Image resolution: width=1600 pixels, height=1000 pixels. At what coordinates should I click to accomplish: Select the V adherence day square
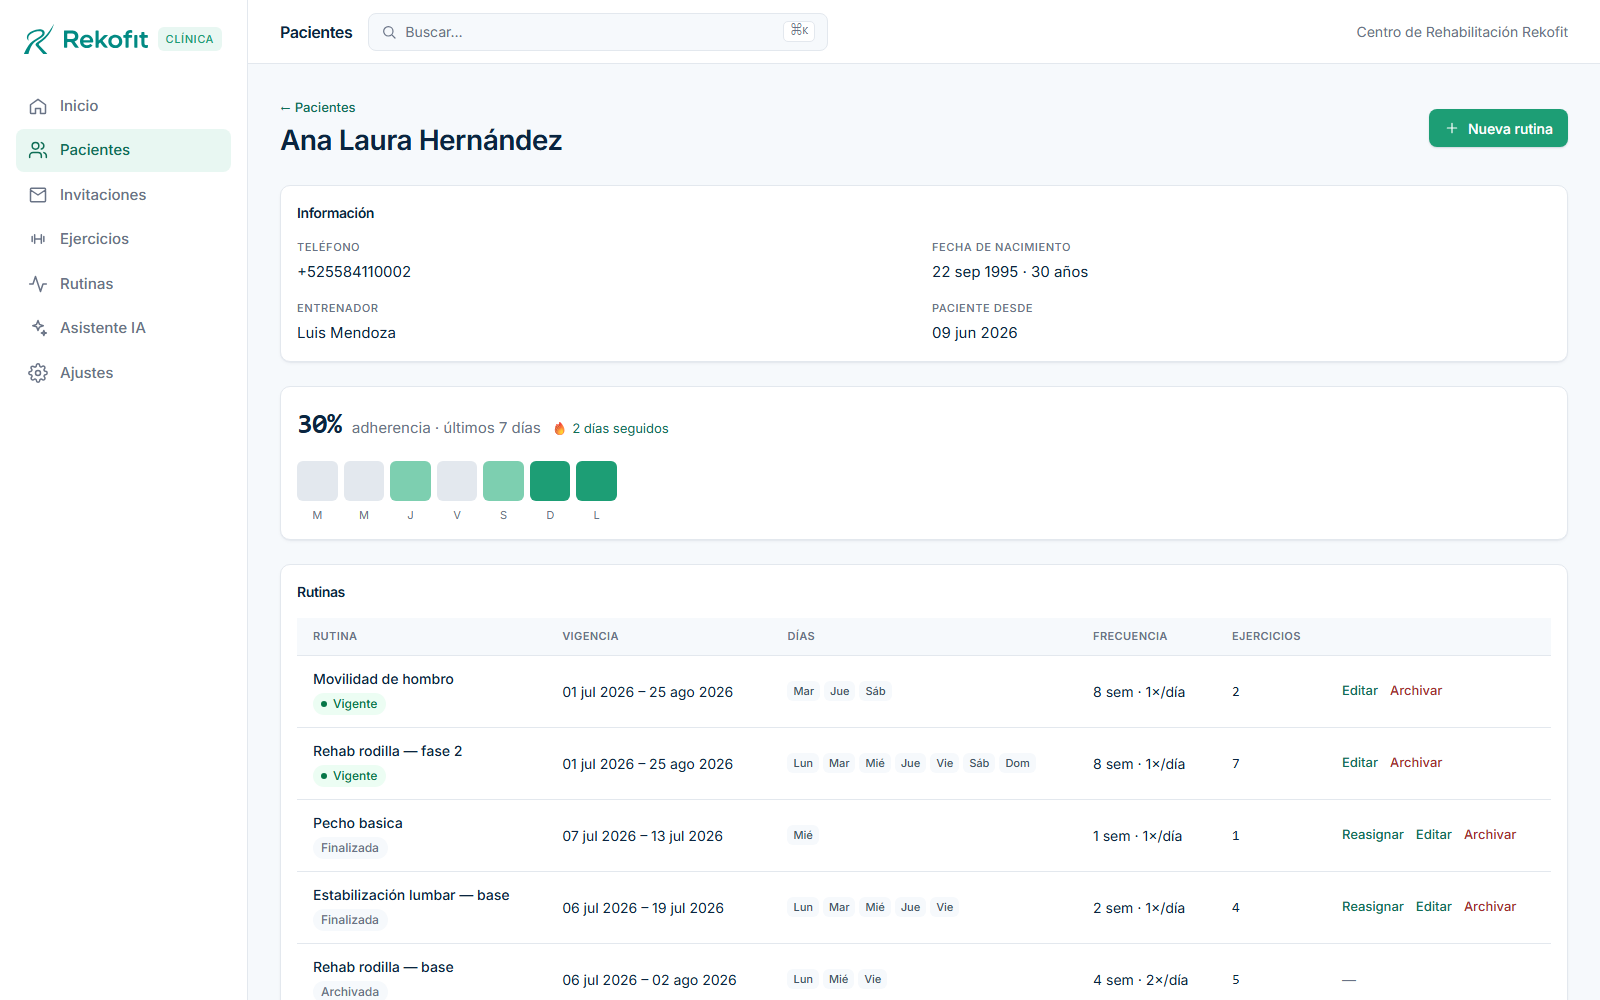point(457,481)
